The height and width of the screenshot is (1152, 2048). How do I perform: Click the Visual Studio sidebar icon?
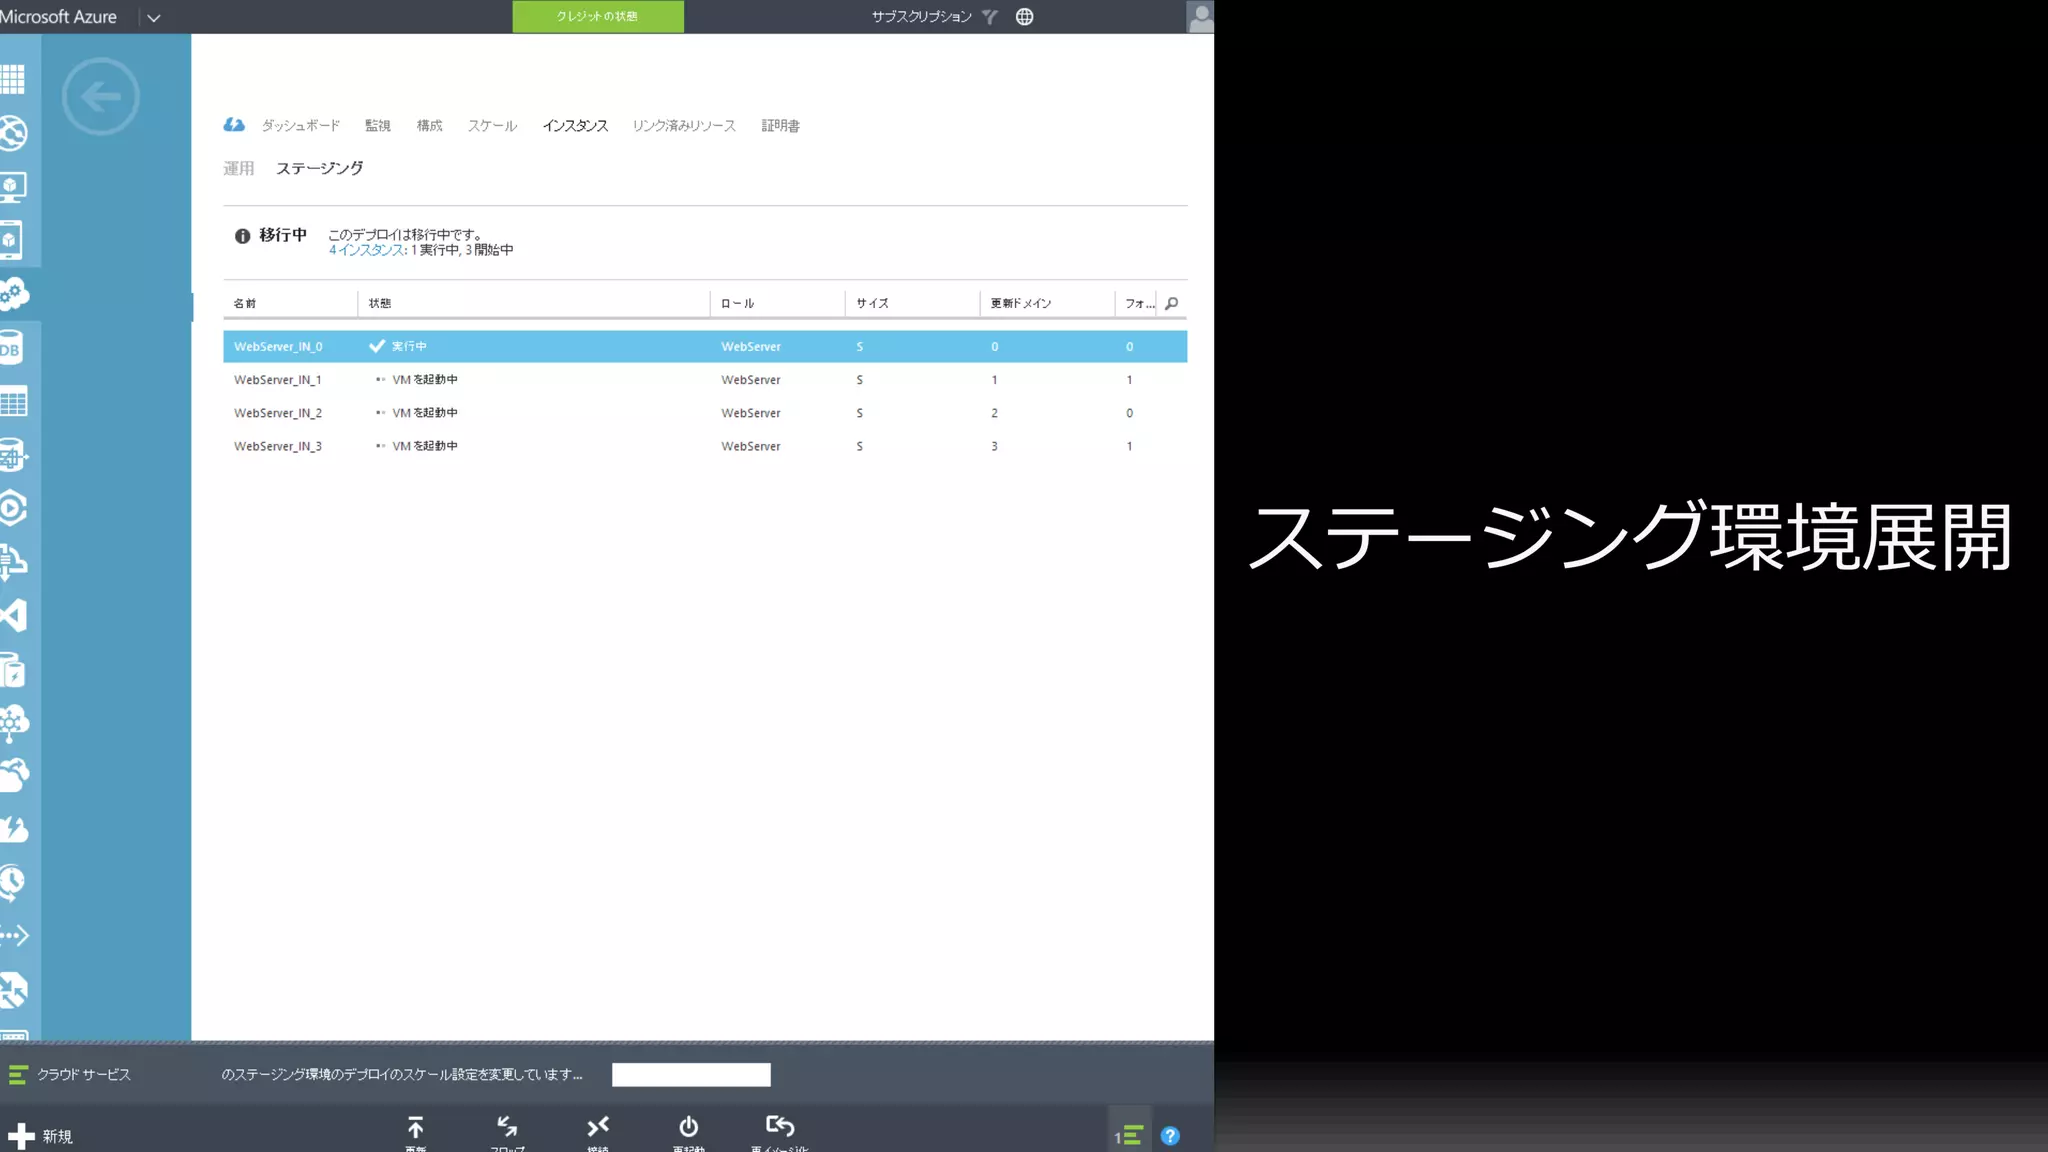tap(14, 615)
